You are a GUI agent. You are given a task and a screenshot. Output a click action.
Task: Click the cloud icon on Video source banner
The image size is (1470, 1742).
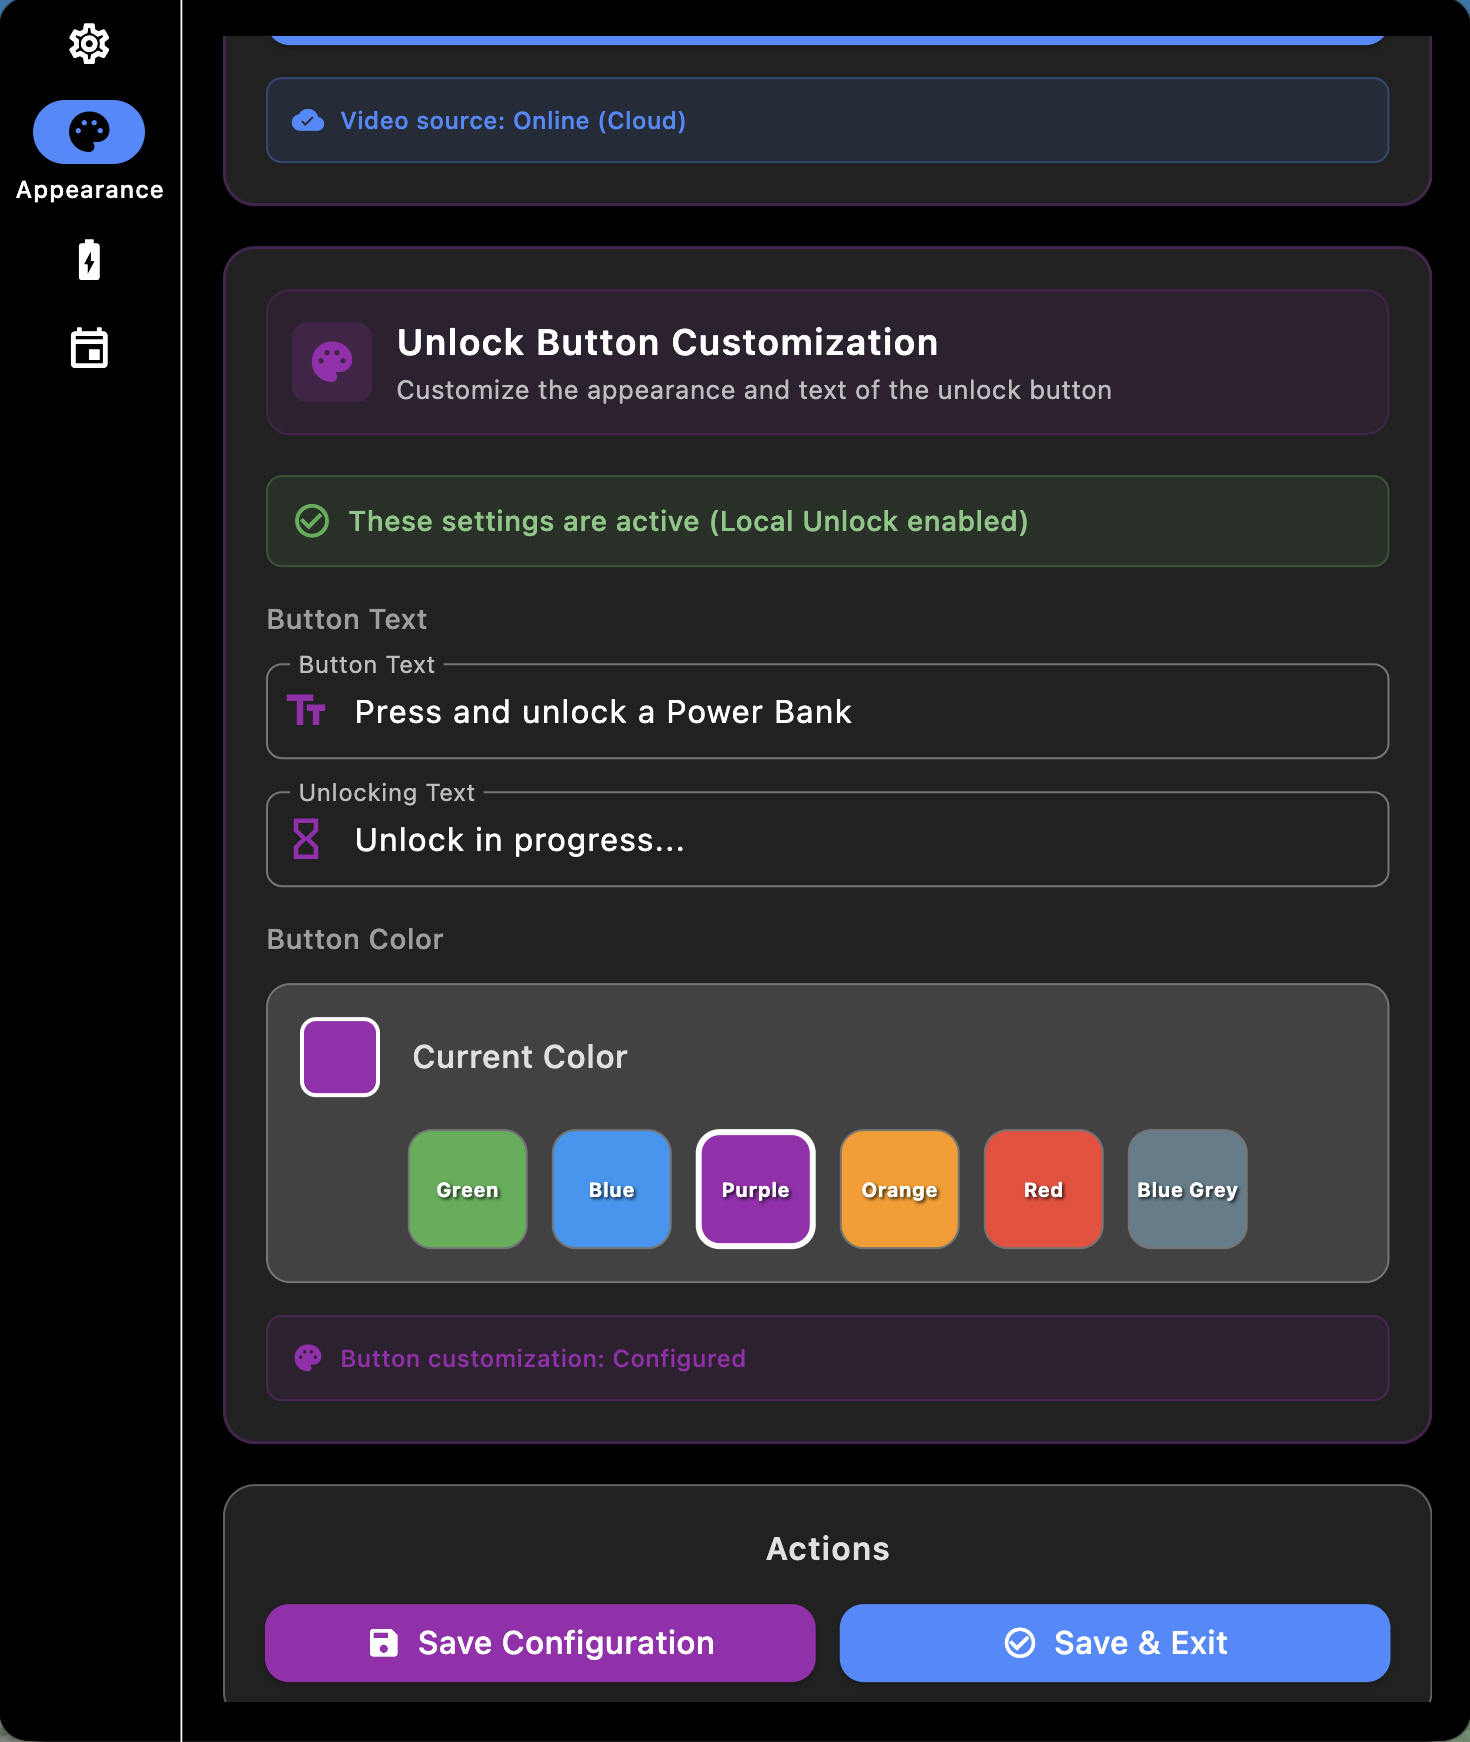point(308,120)
